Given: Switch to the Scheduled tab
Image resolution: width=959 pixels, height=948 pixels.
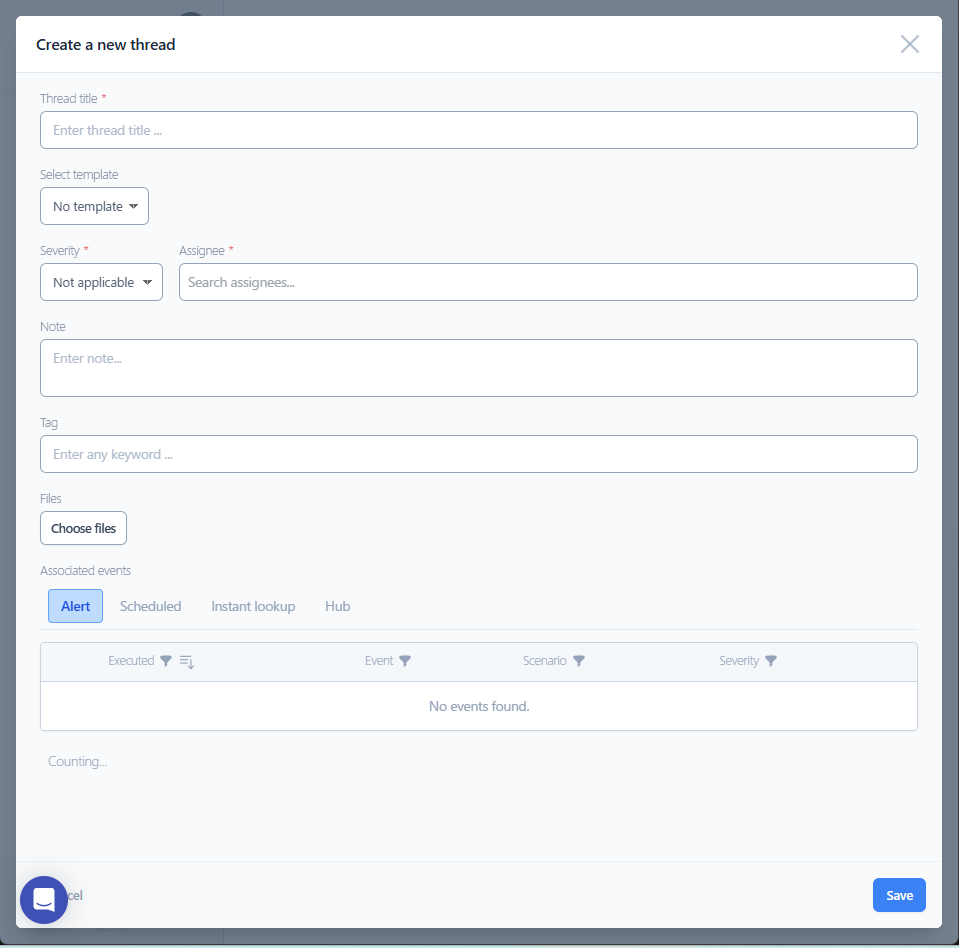Looking at the screenshot, I should pyautogui.click(x=150, y=606).
